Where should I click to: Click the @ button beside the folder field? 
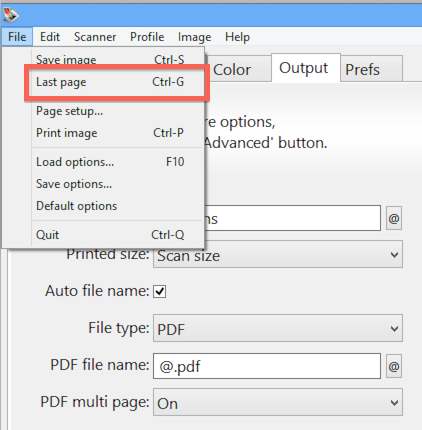394,218
